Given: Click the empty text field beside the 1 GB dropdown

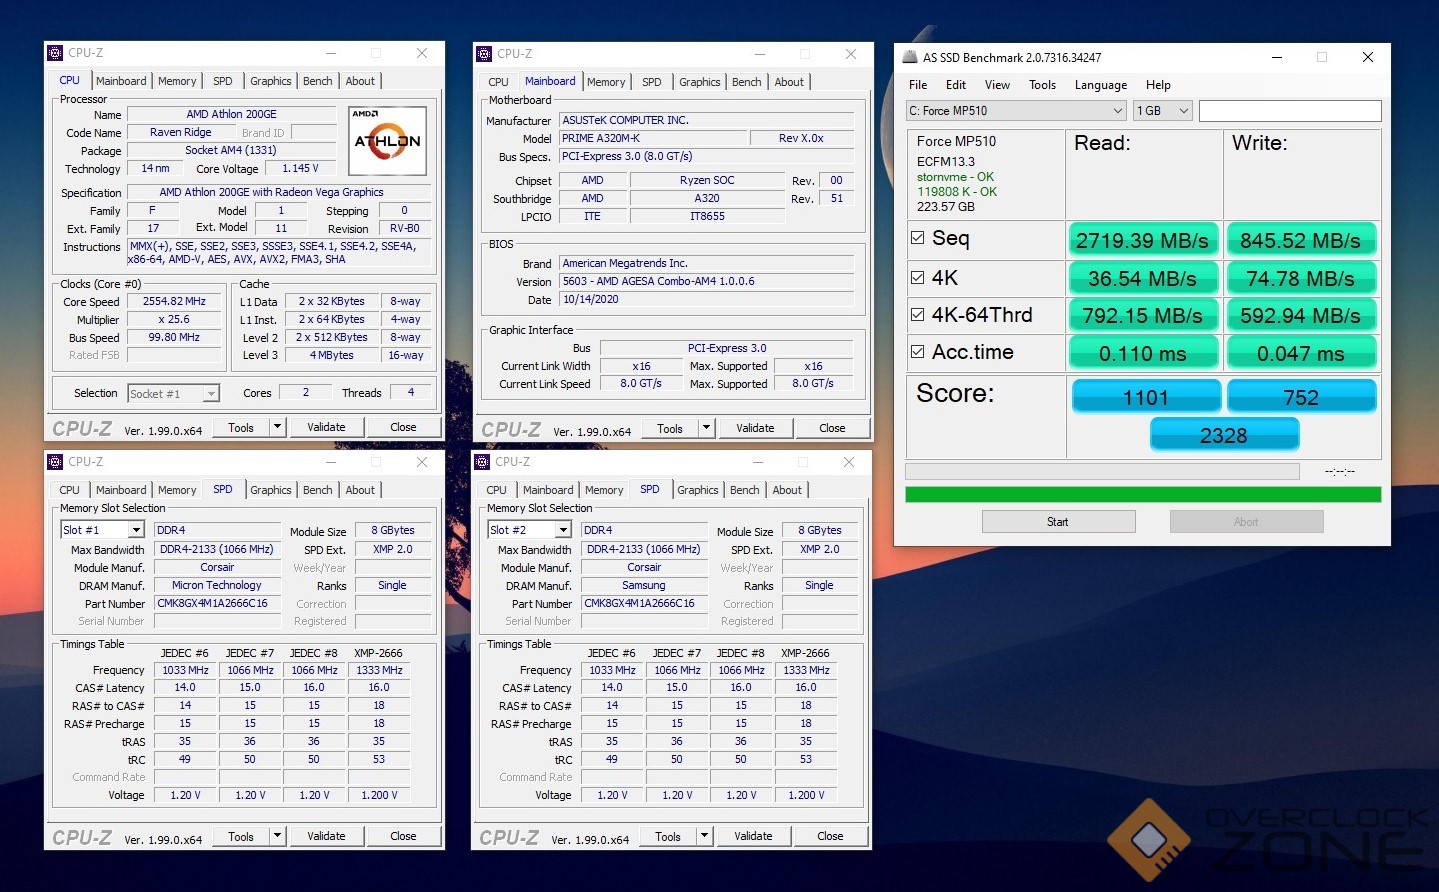Looking at the screenshot, I should [1290, 111].
